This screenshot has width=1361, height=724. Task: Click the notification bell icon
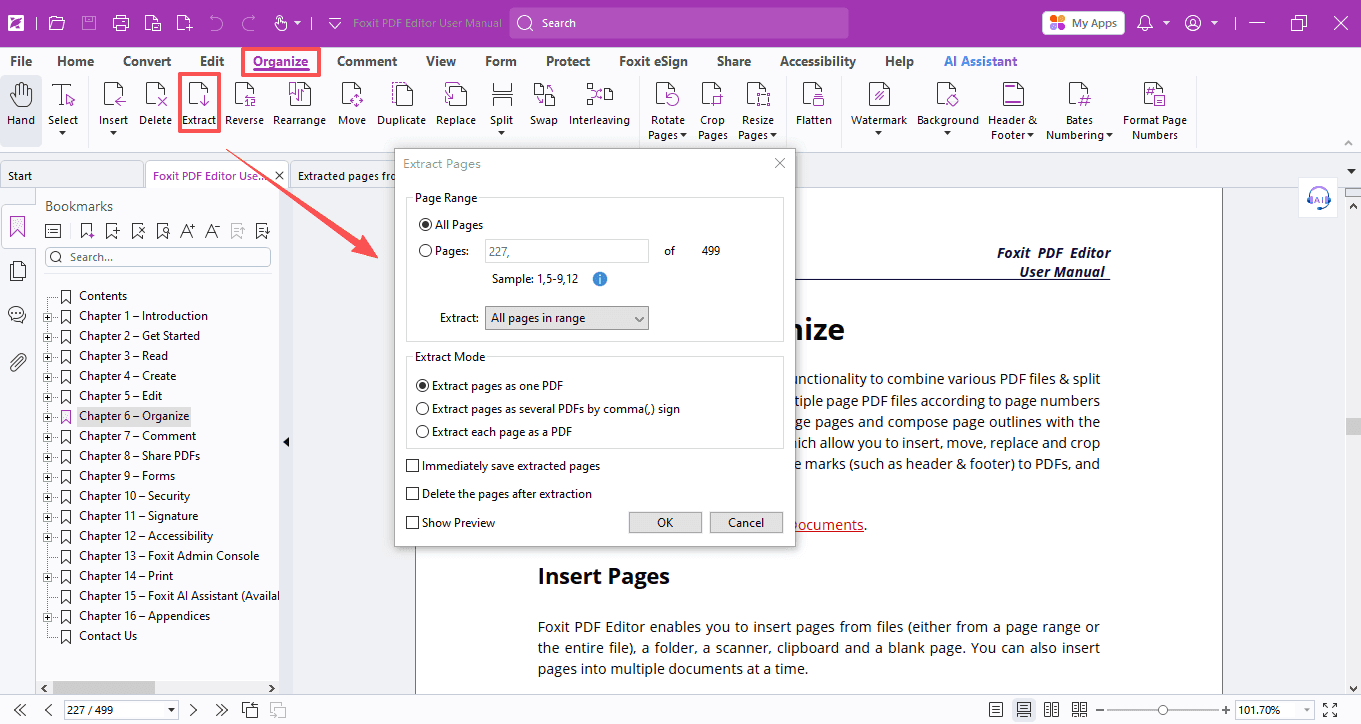[1146, 22]
